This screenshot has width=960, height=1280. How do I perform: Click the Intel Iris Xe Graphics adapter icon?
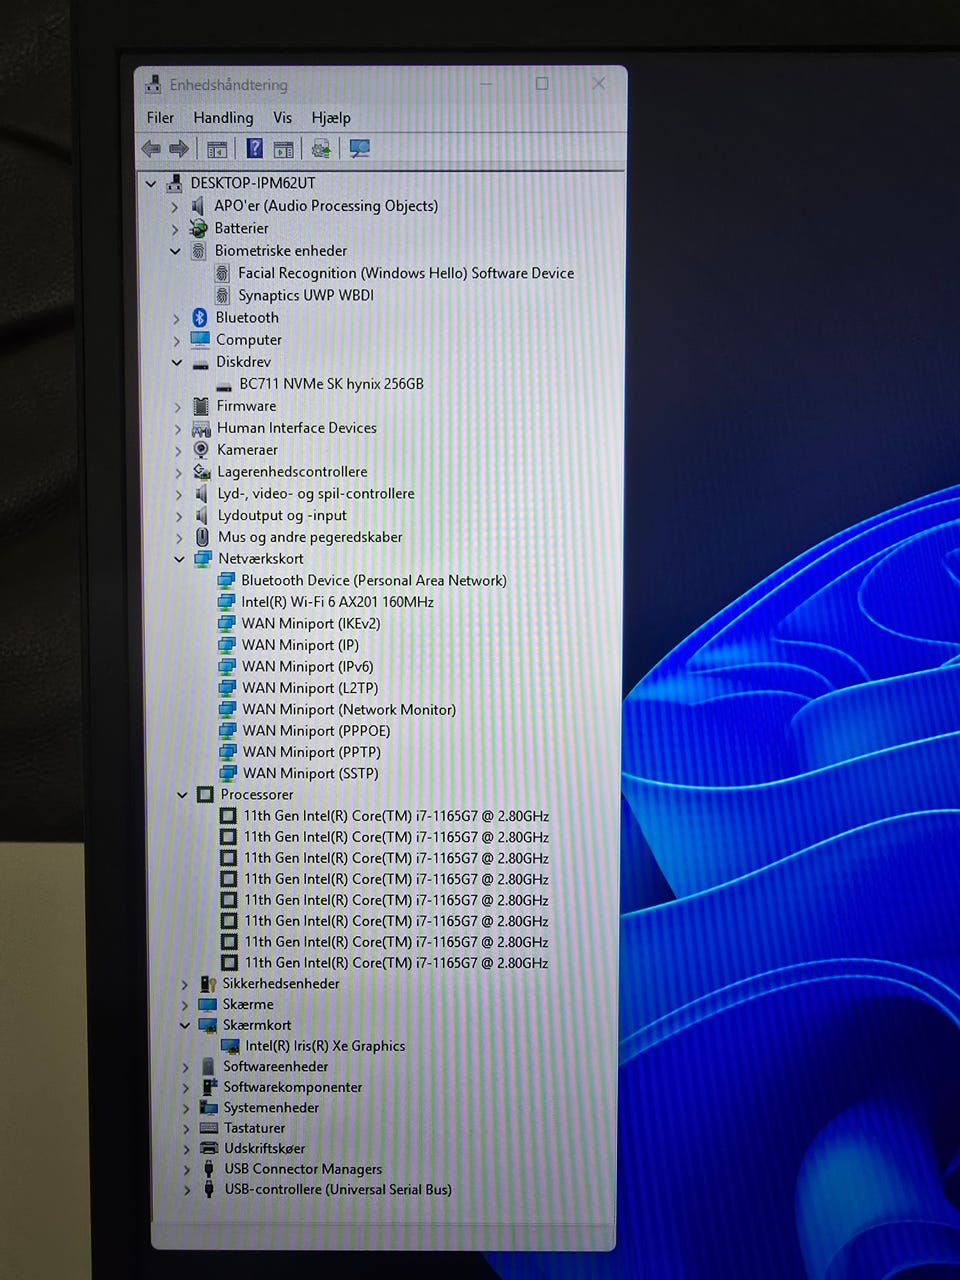(x=230, y=1046)
